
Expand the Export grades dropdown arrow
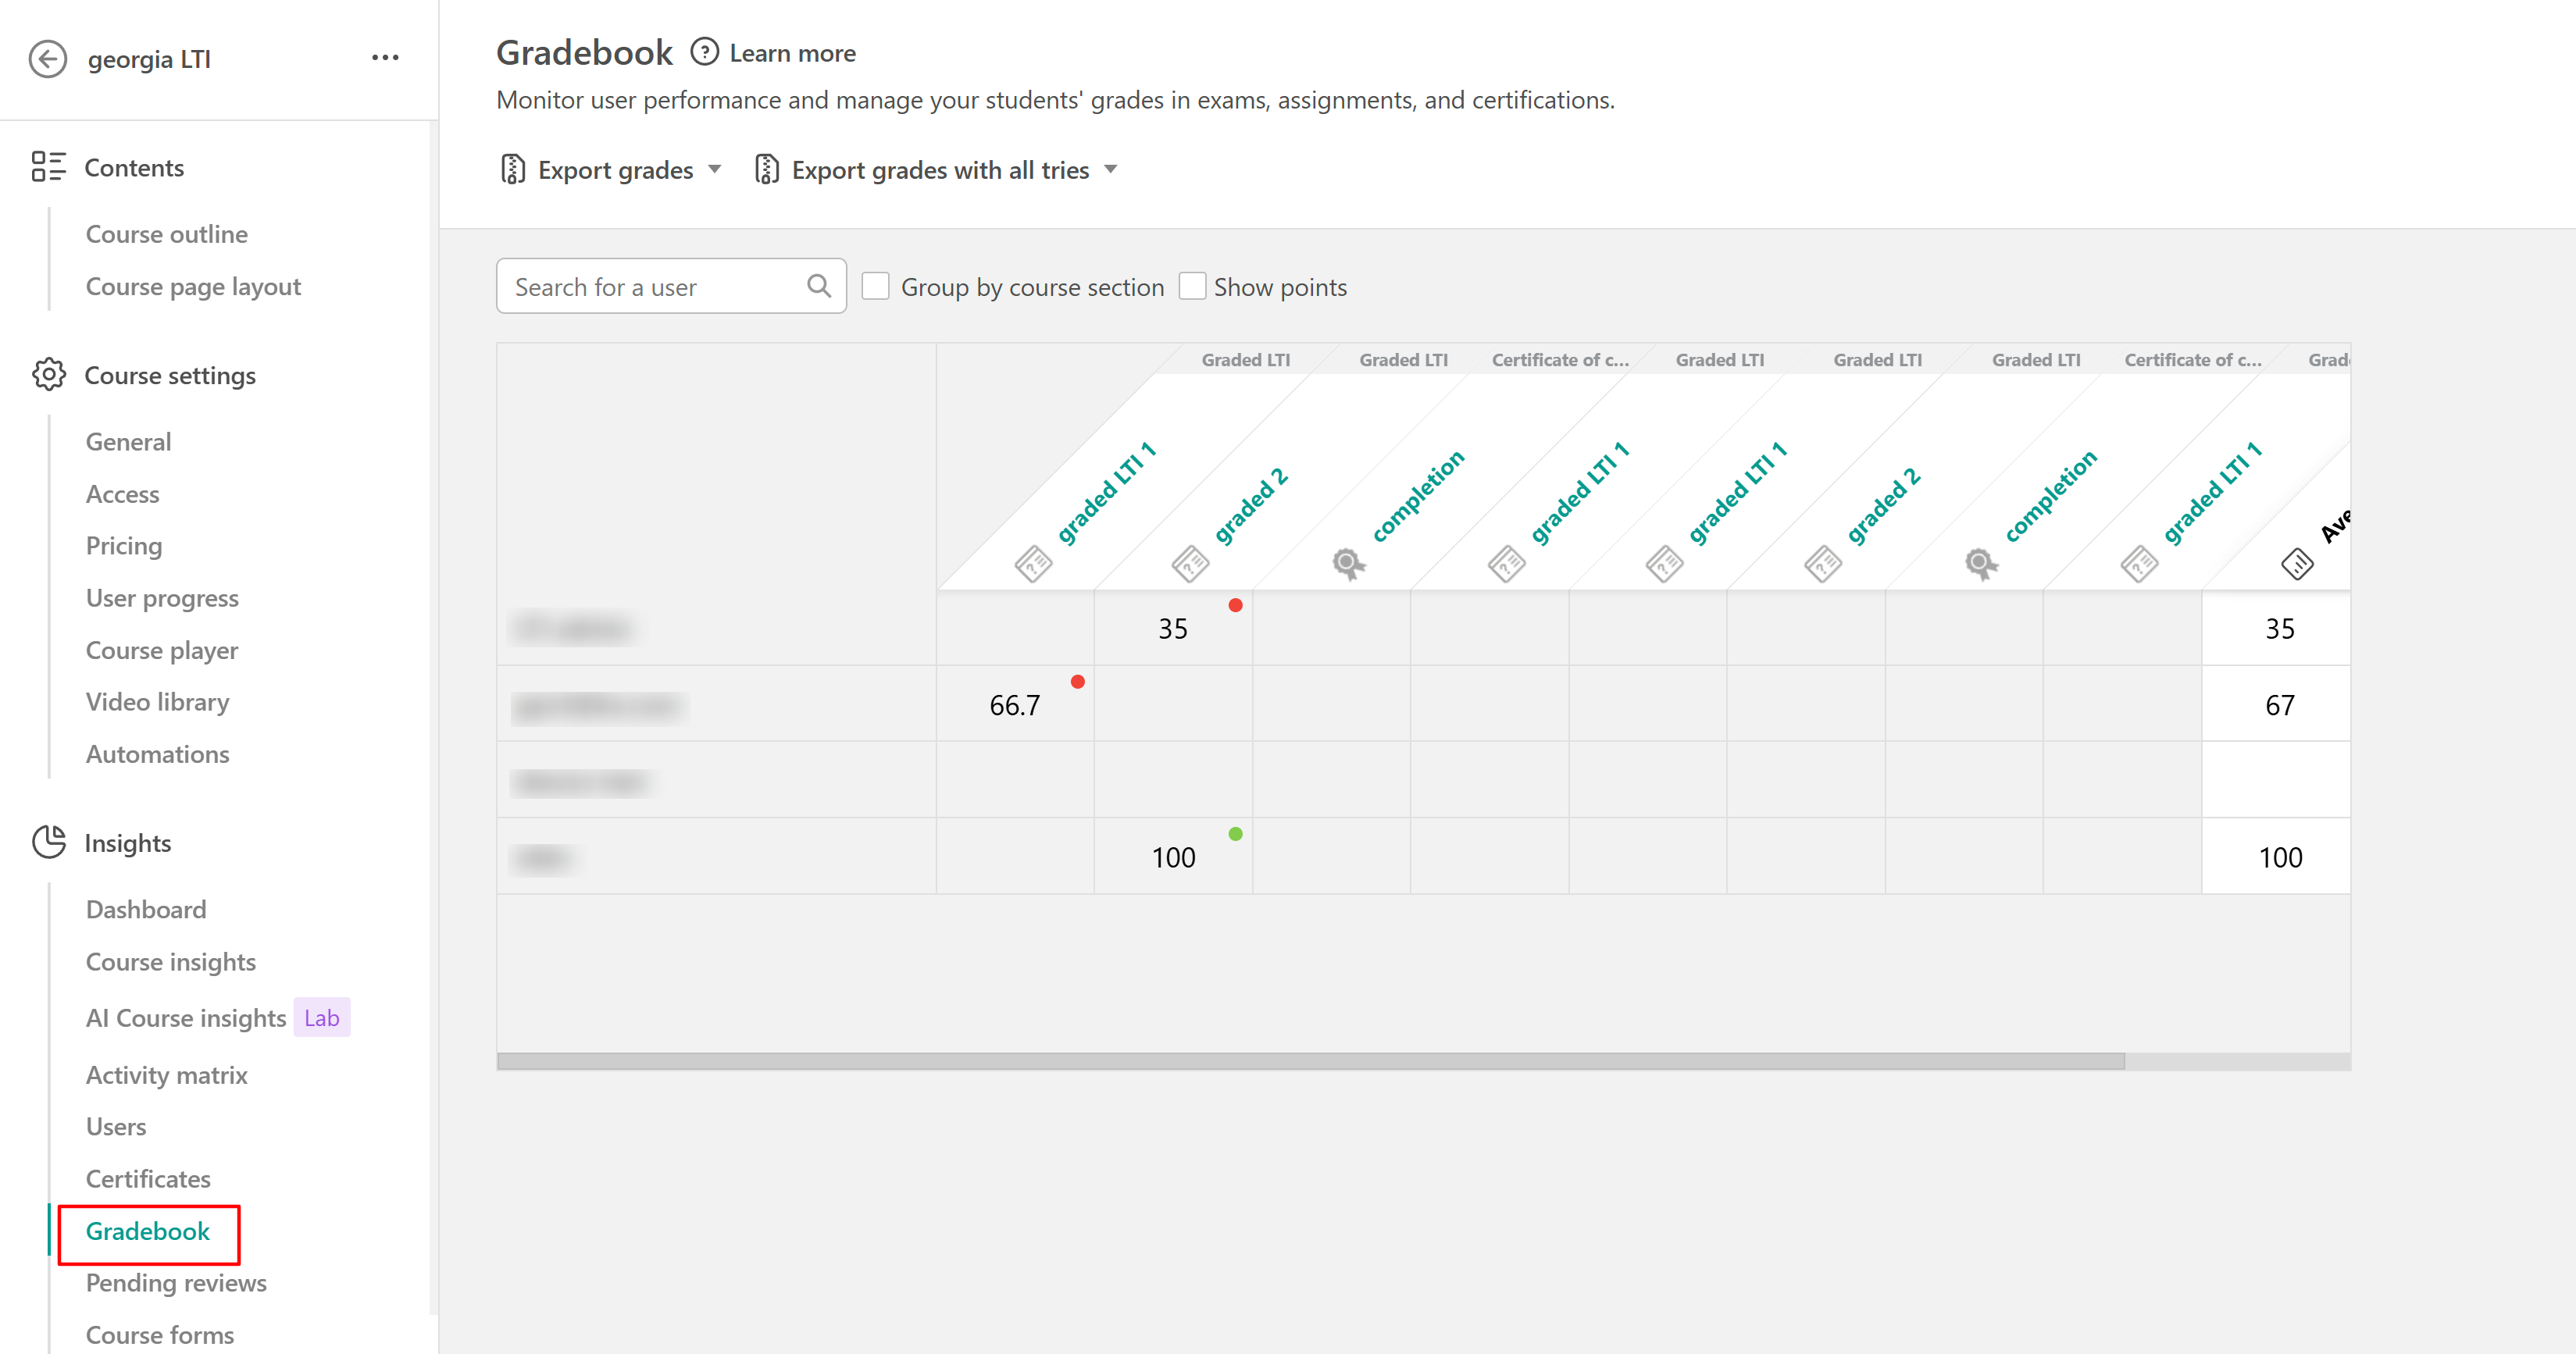tap(715, 169)
